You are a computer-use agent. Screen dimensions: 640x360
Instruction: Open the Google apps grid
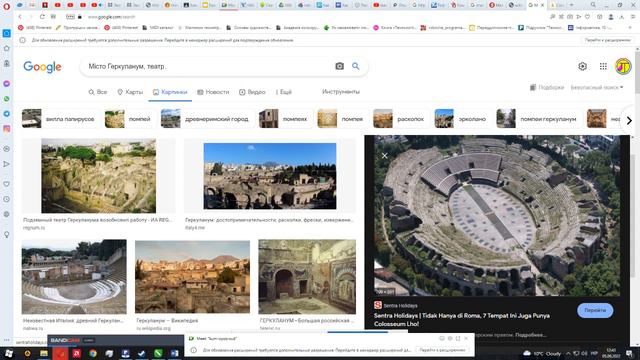(603, 66)
